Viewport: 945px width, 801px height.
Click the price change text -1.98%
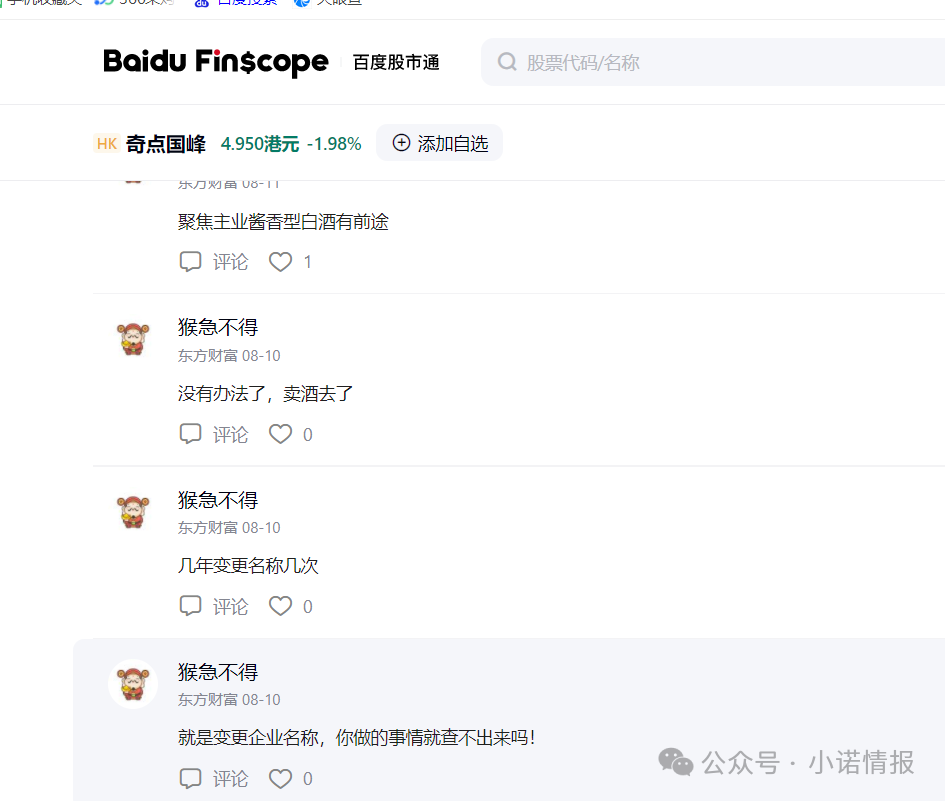[336, 143]
